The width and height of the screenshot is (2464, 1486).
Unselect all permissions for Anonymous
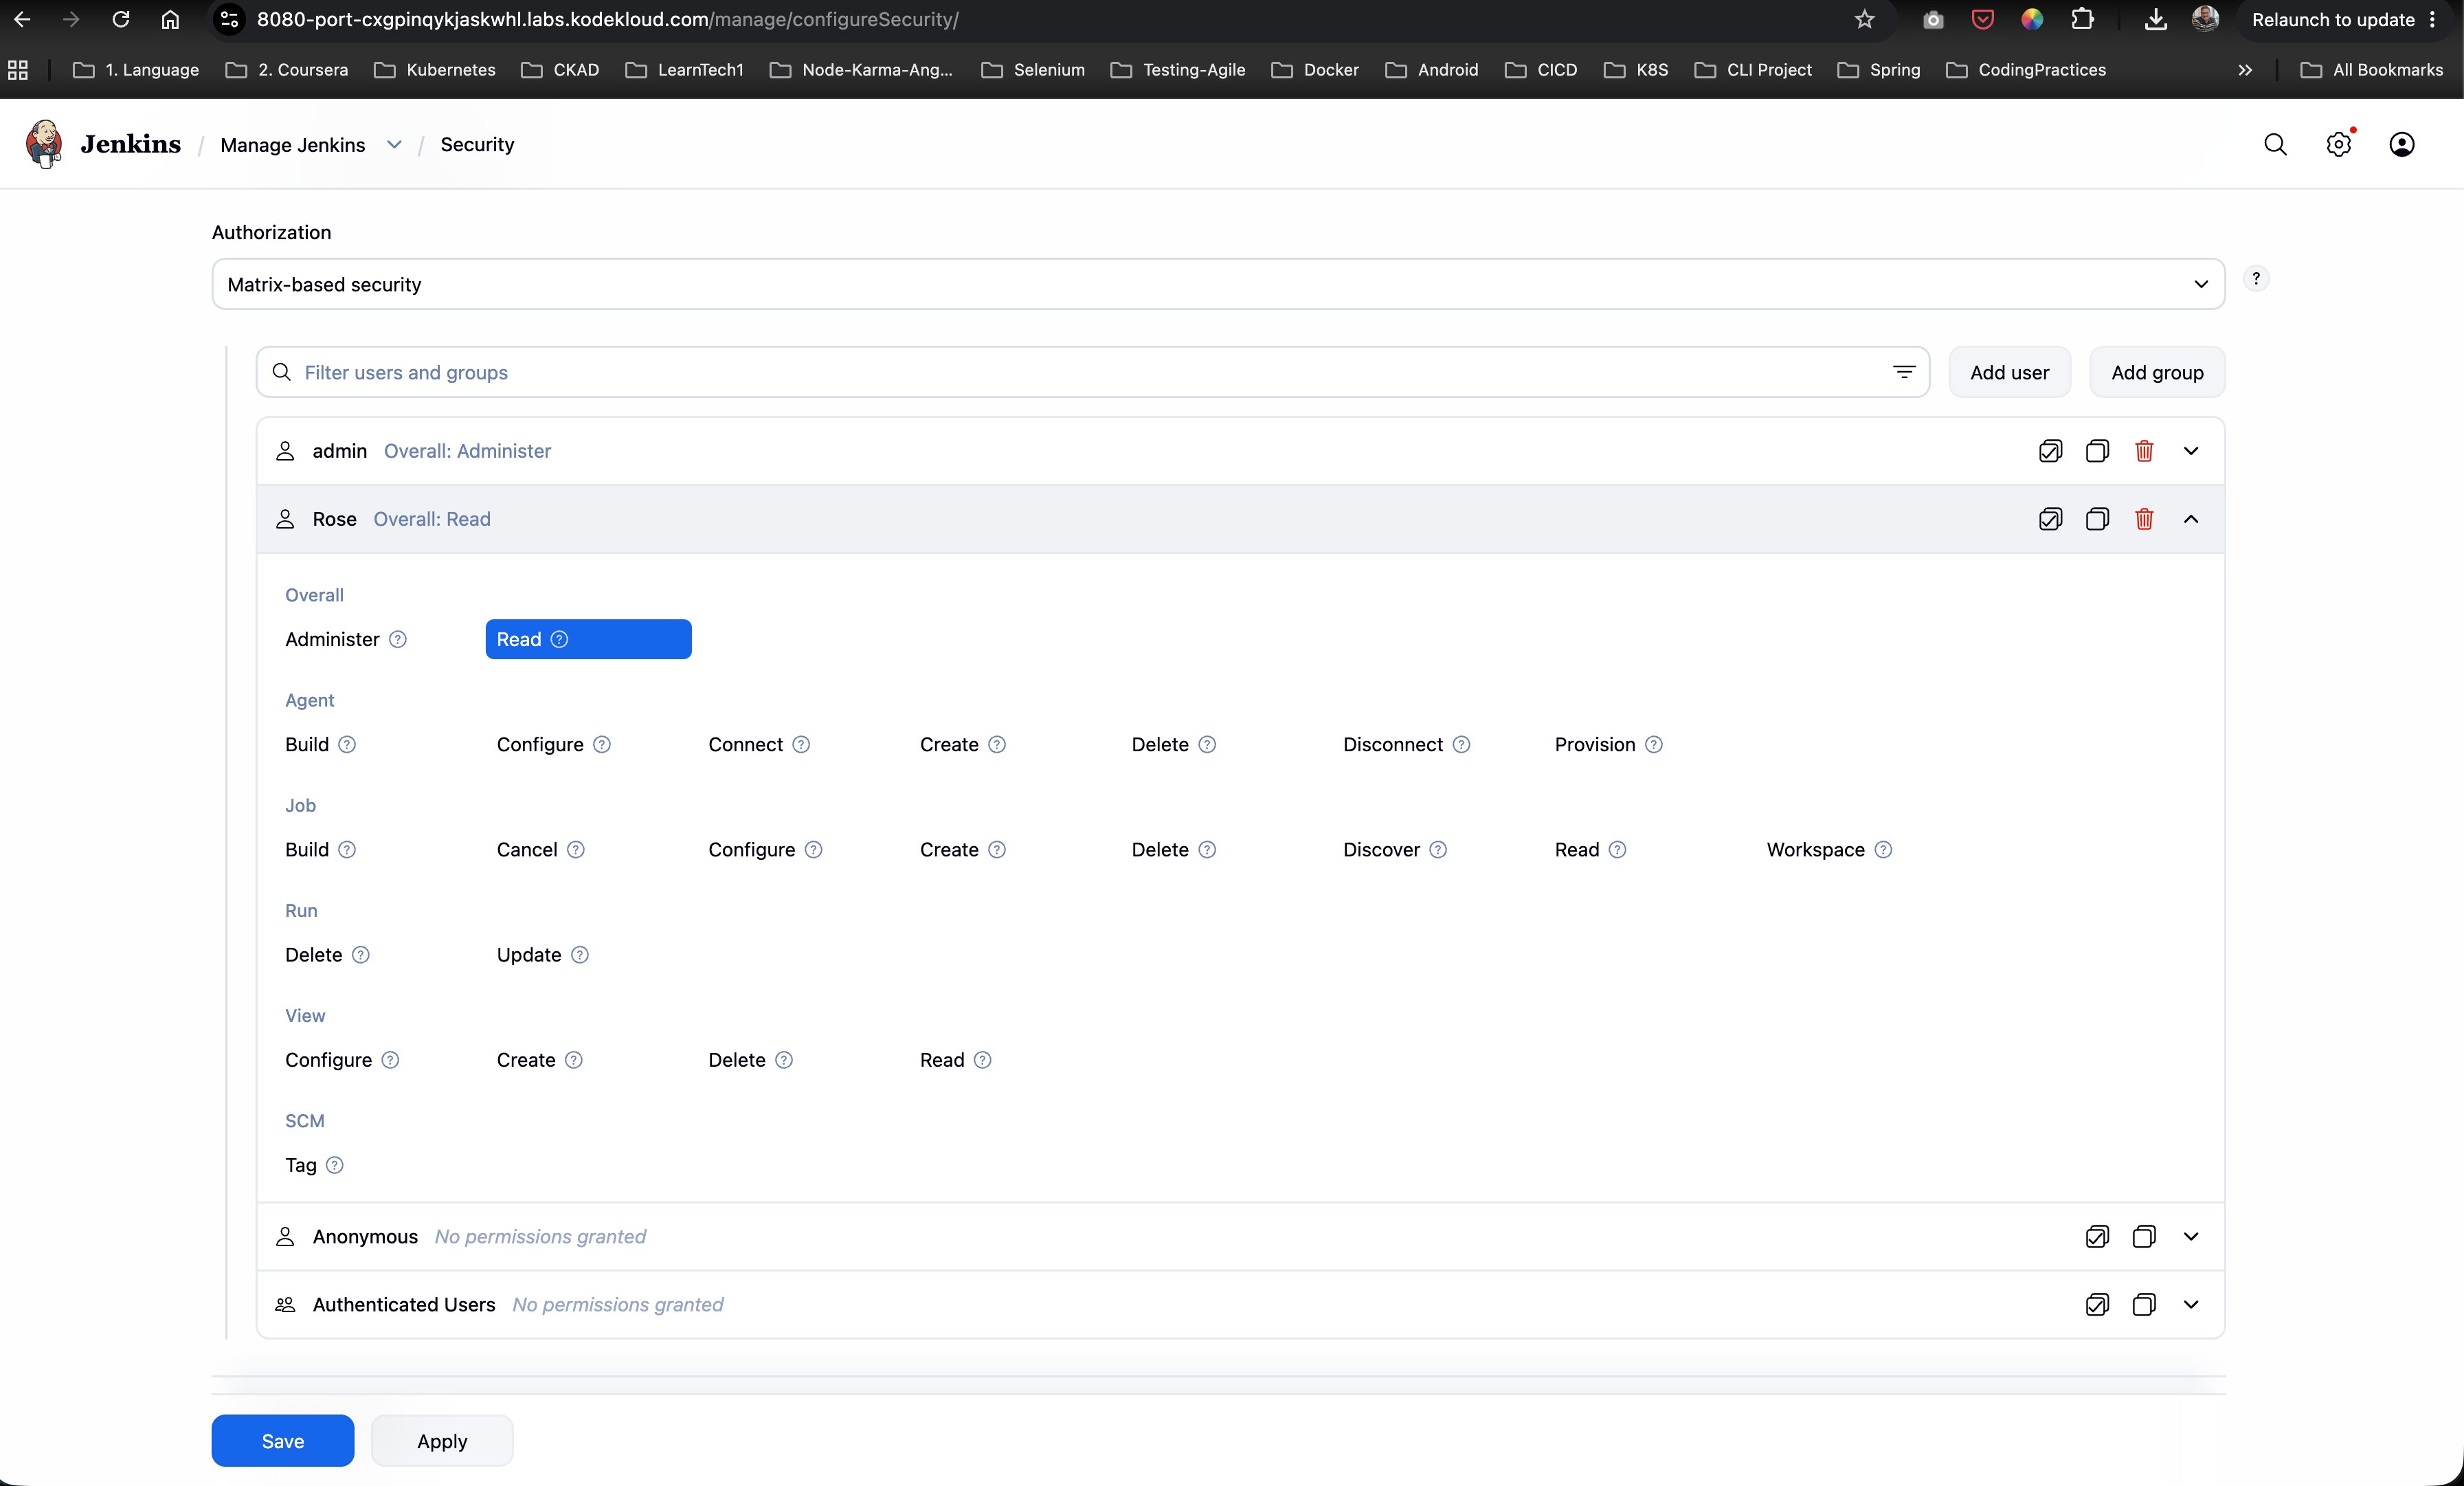pos(2144,1237)
